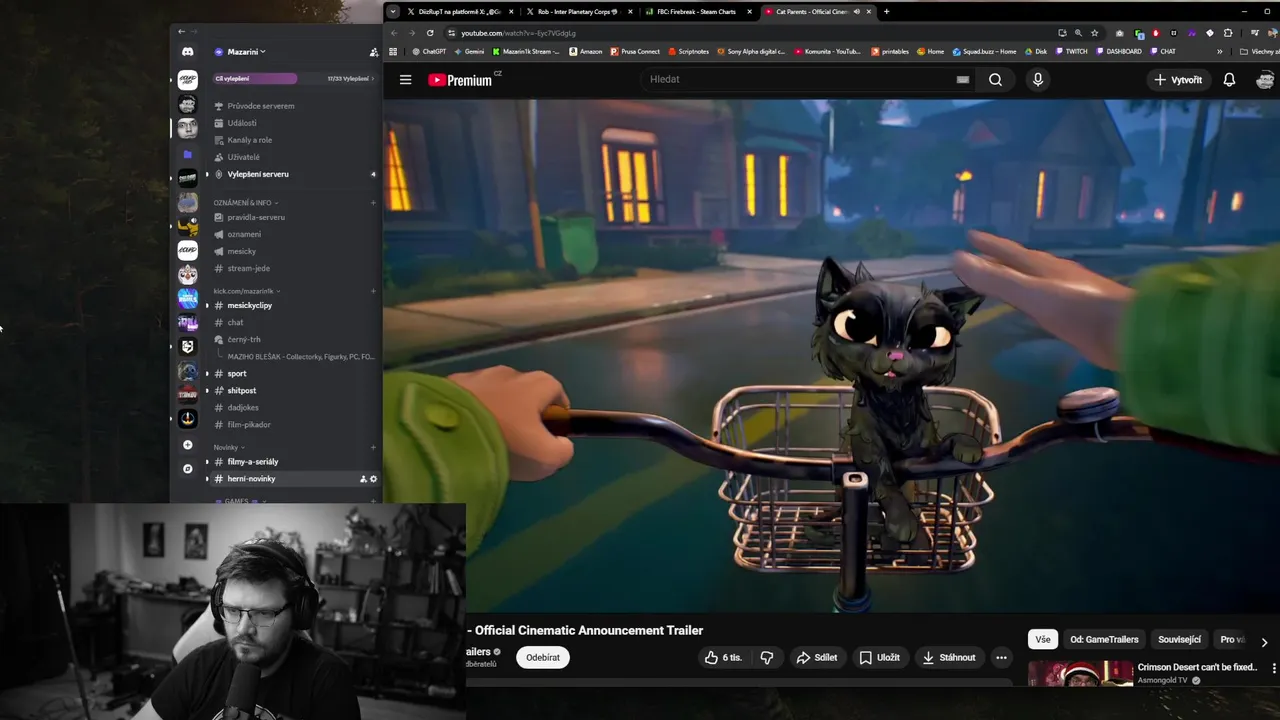Mute the Cat Parents tab audio icon
Viewport: 1280px width, 720px height.
856,12
